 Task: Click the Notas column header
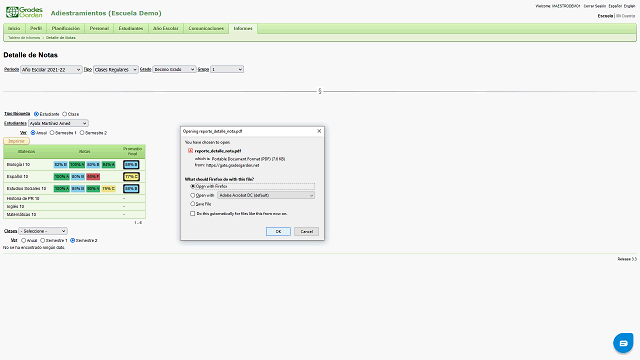tap(84, 151)
